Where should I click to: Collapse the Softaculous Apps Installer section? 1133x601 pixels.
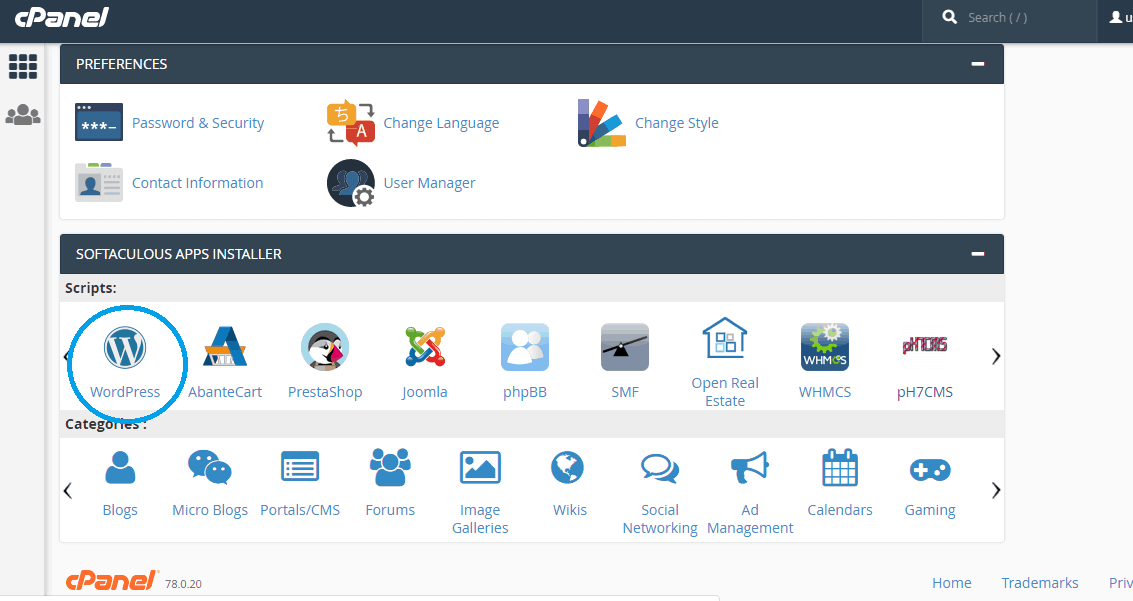tap(978, 254)
